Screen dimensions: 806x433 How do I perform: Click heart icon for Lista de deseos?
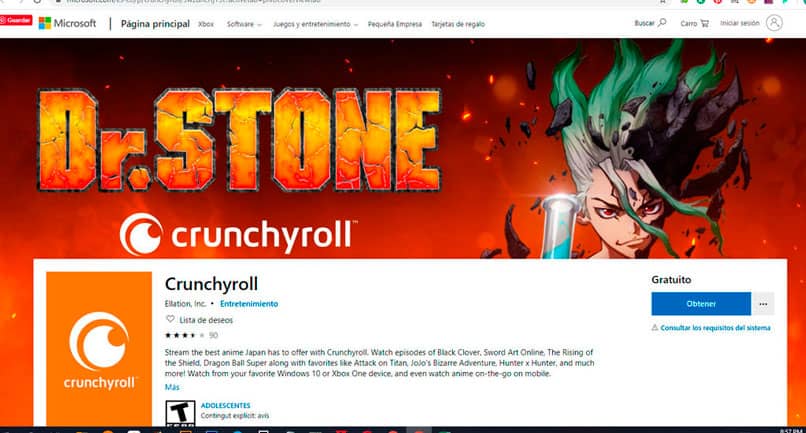tap(170, 319)
